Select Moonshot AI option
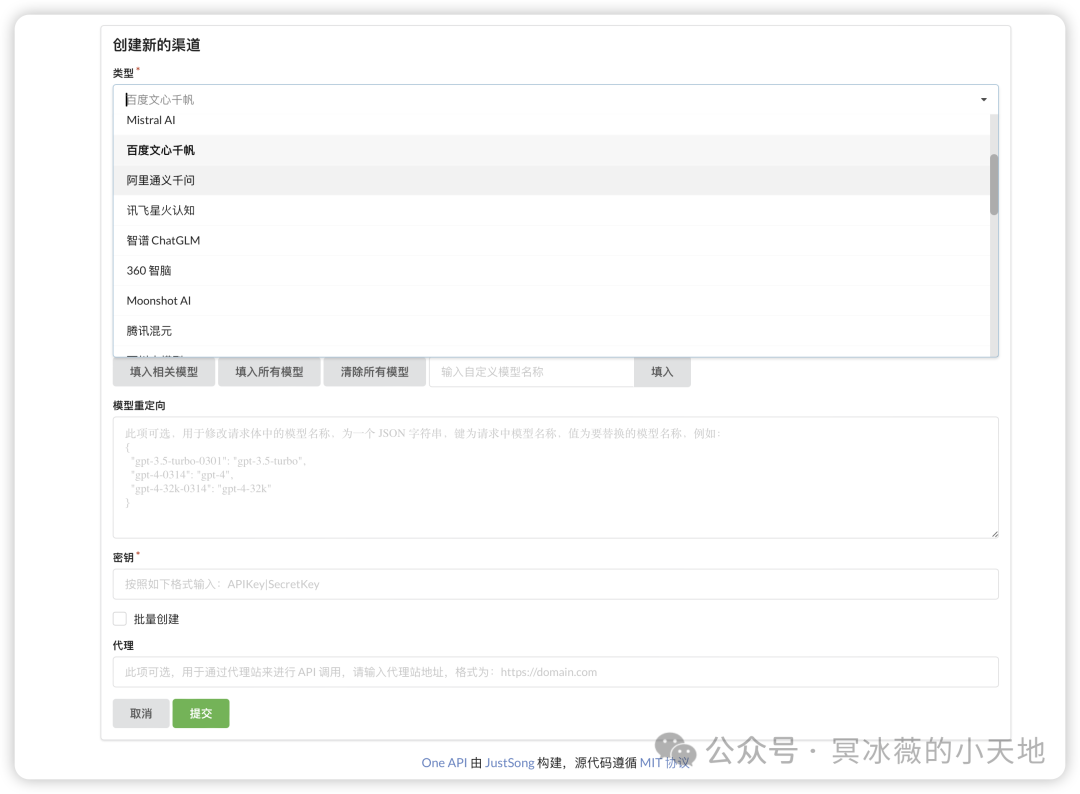The height and width of the screenshot is (794, 1080). point(551,301)
